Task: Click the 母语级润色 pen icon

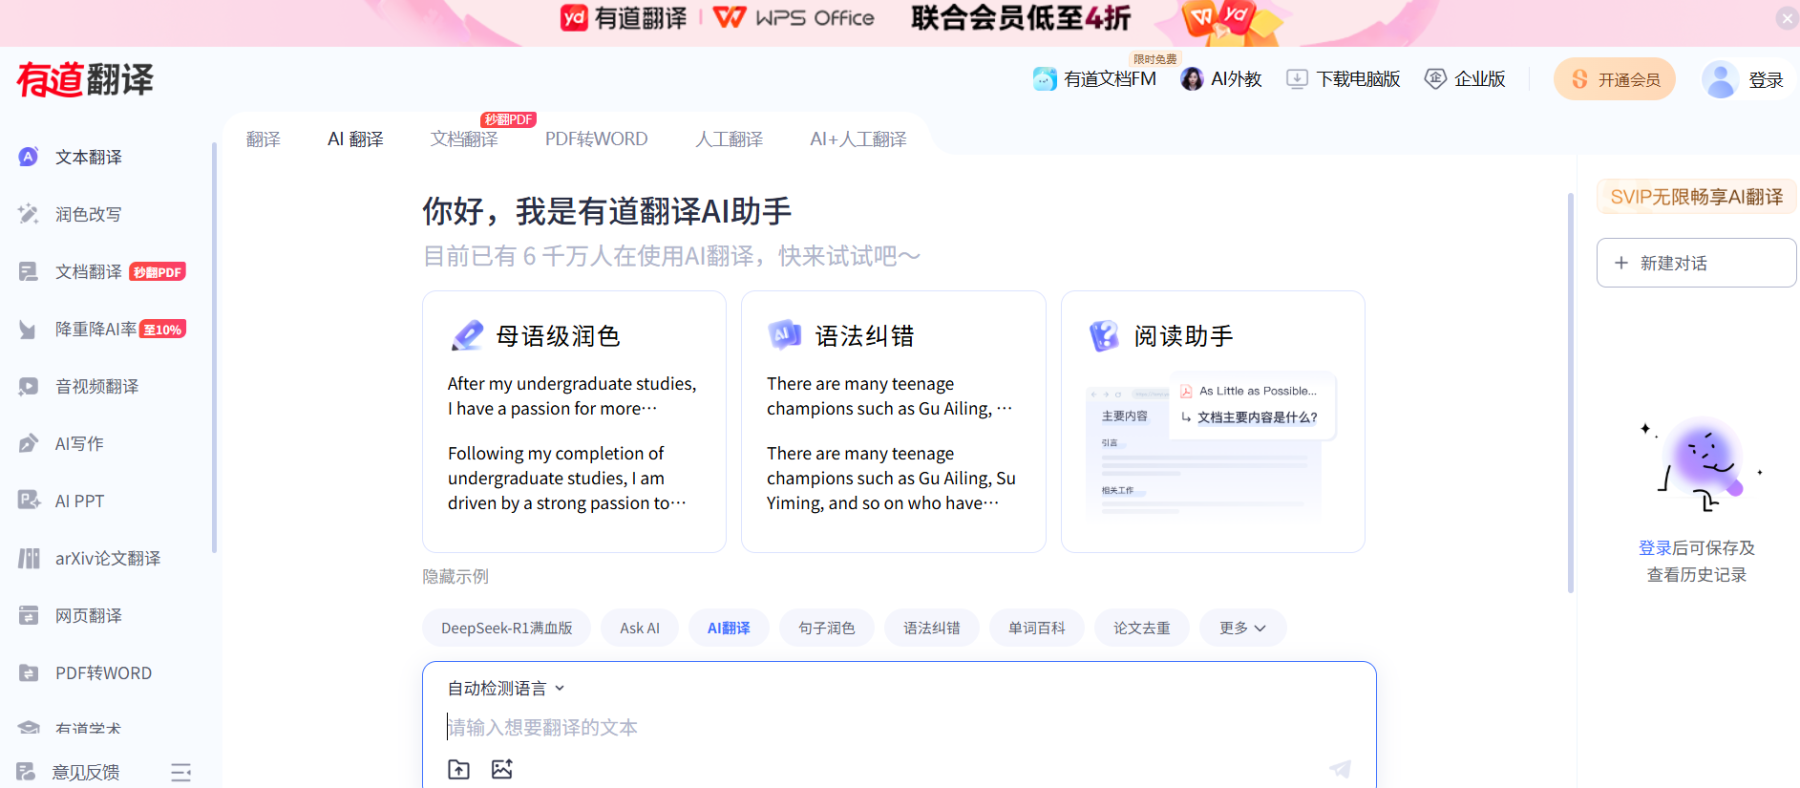Action: (x=467, y=335)
